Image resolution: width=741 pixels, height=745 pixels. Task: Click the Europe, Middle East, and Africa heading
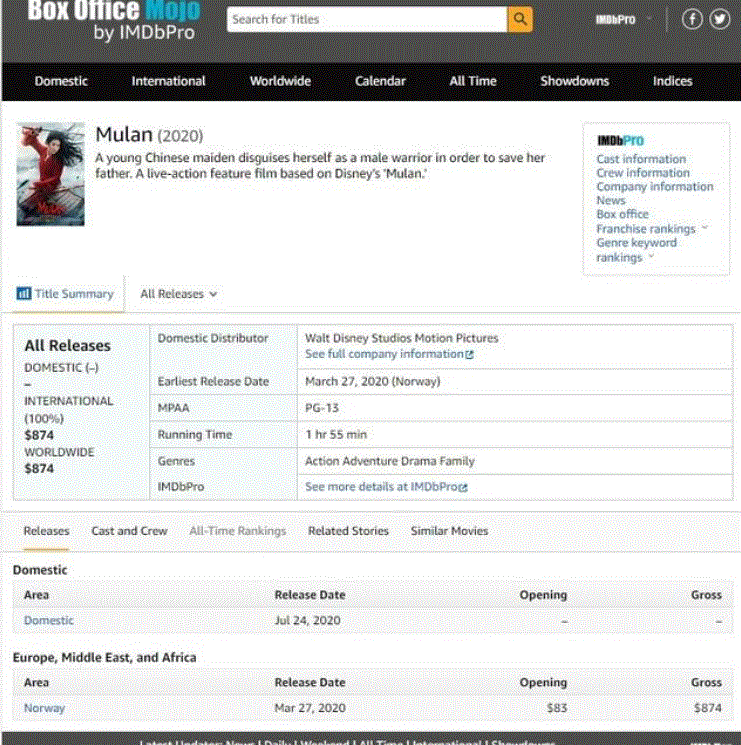104,658
